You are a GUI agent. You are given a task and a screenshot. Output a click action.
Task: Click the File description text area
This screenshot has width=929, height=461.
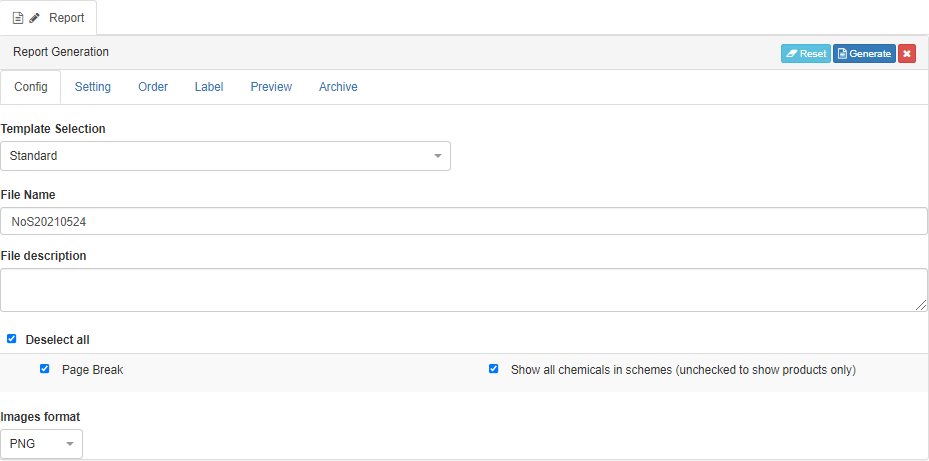tap(464, 289)
